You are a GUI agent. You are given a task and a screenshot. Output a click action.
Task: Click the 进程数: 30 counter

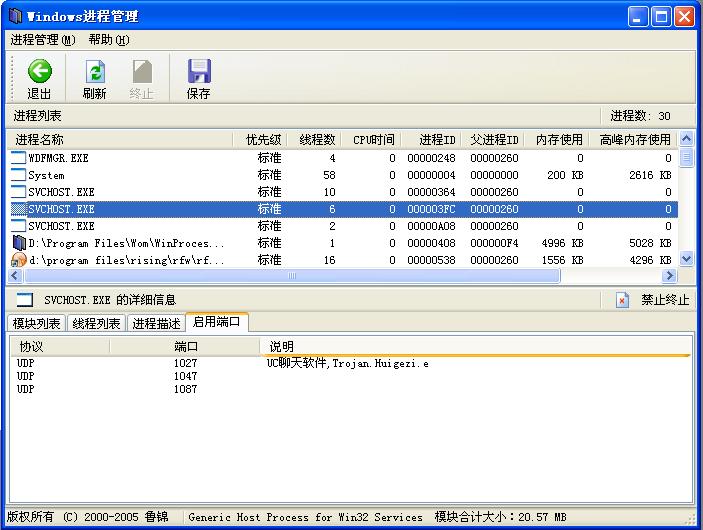640,116
